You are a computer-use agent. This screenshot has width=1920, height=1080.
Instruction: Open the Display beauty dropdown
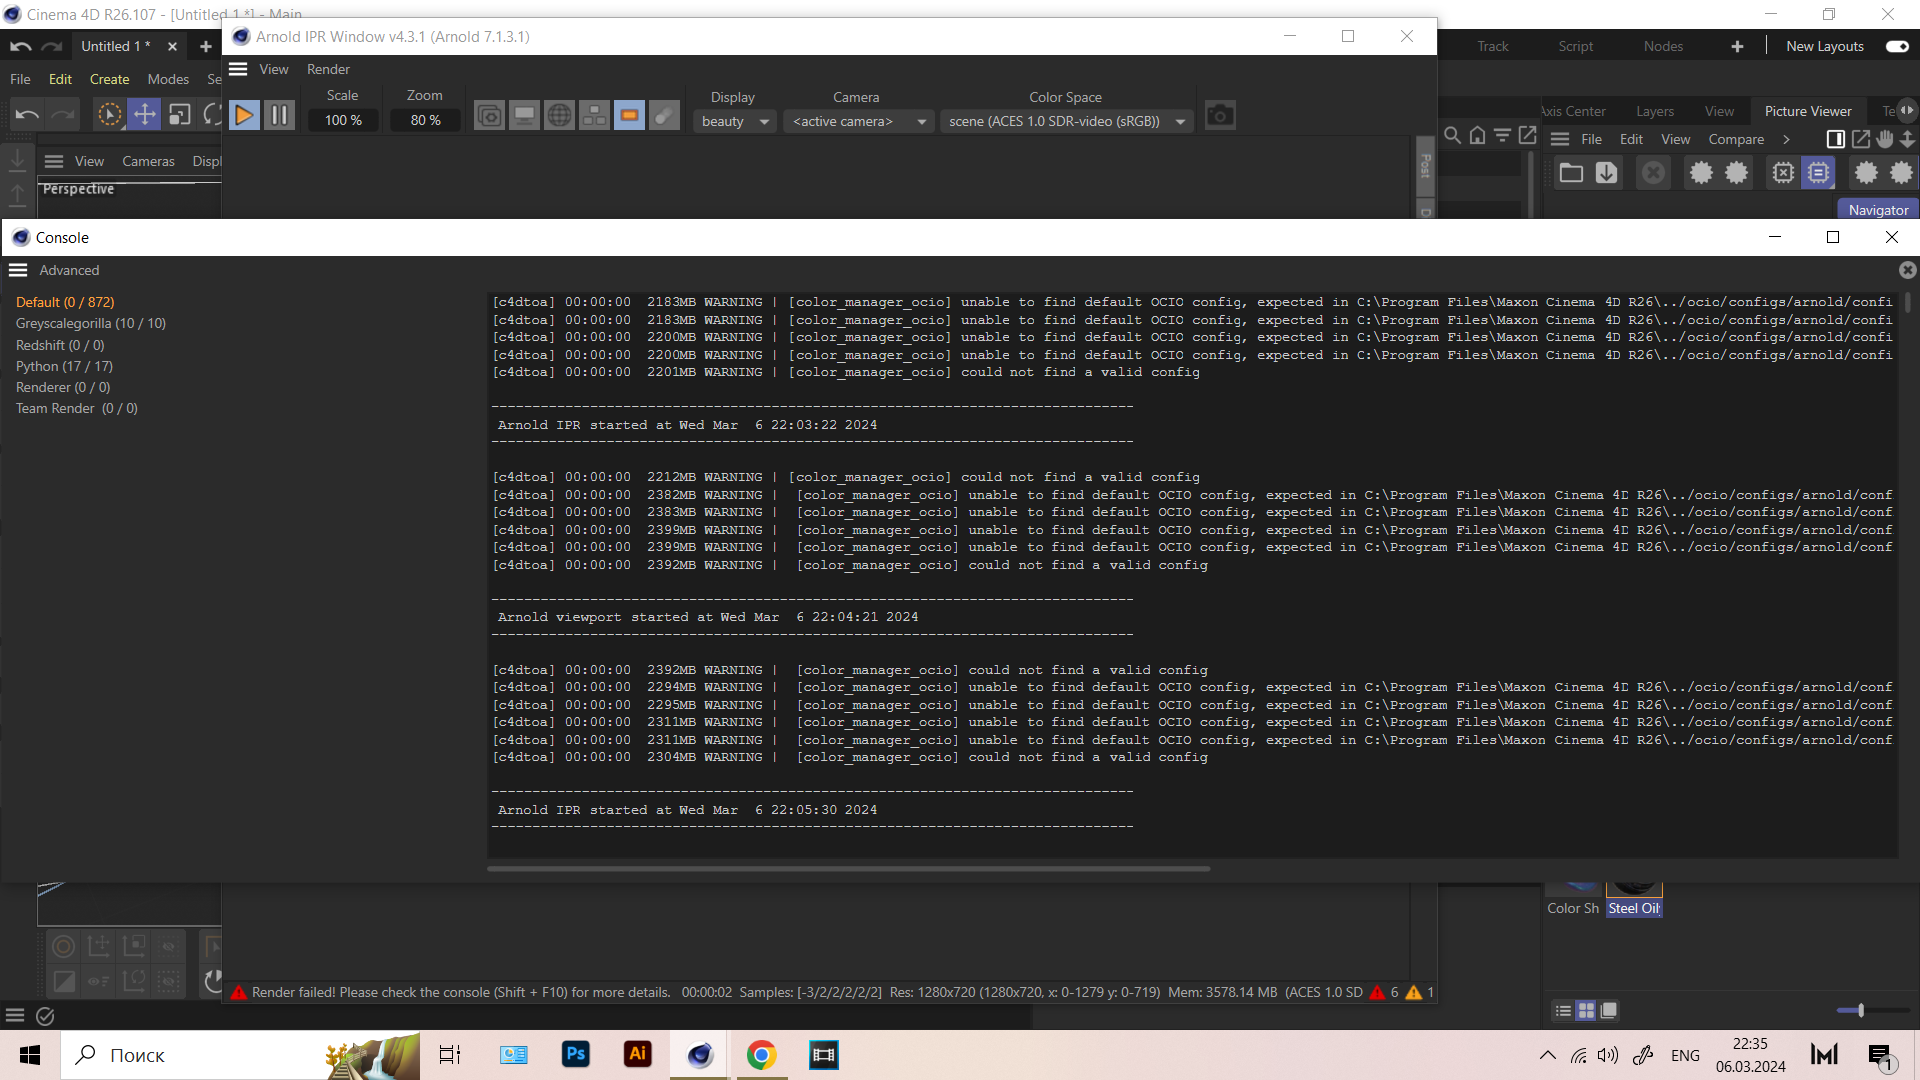coord(735,121)
